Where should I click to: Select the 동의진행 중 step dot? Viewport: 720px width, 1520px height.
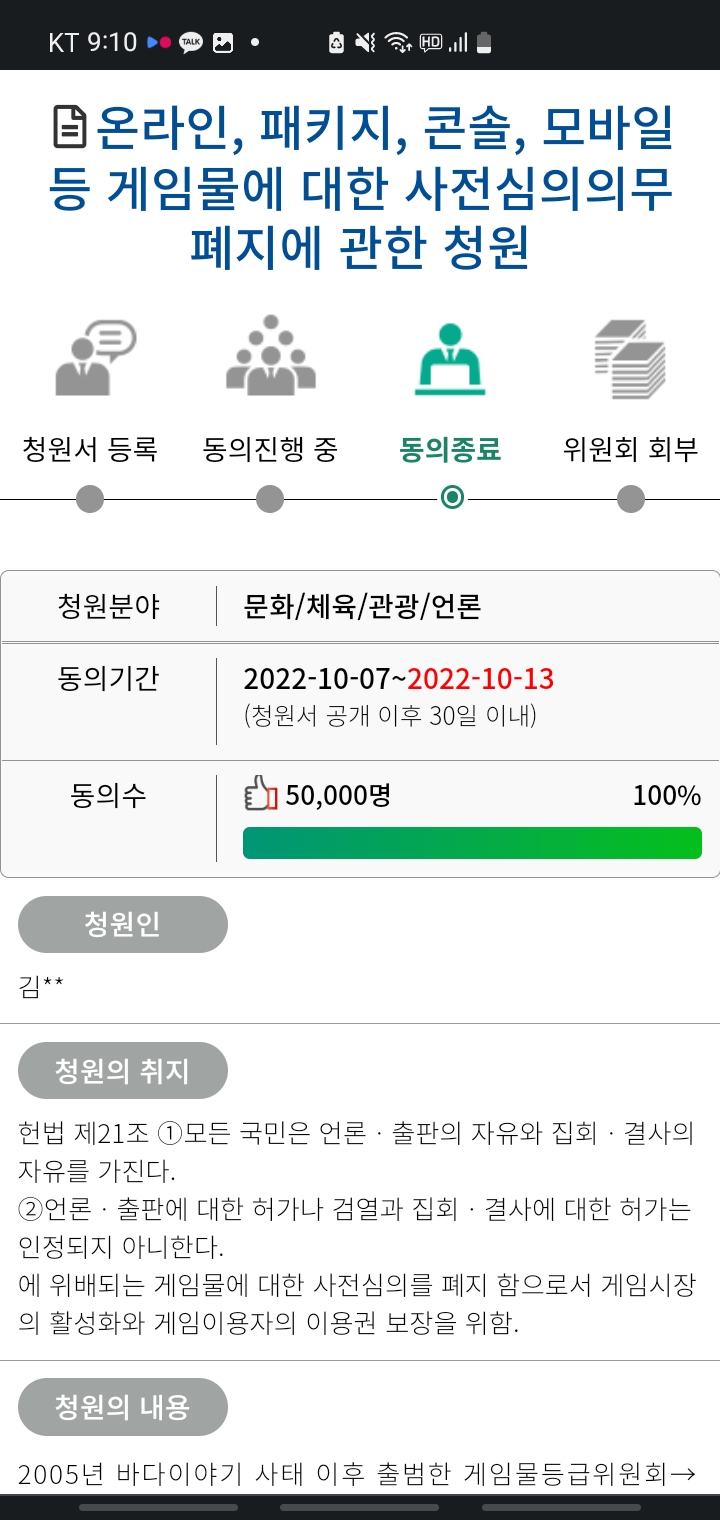click(x=270, y=498)
